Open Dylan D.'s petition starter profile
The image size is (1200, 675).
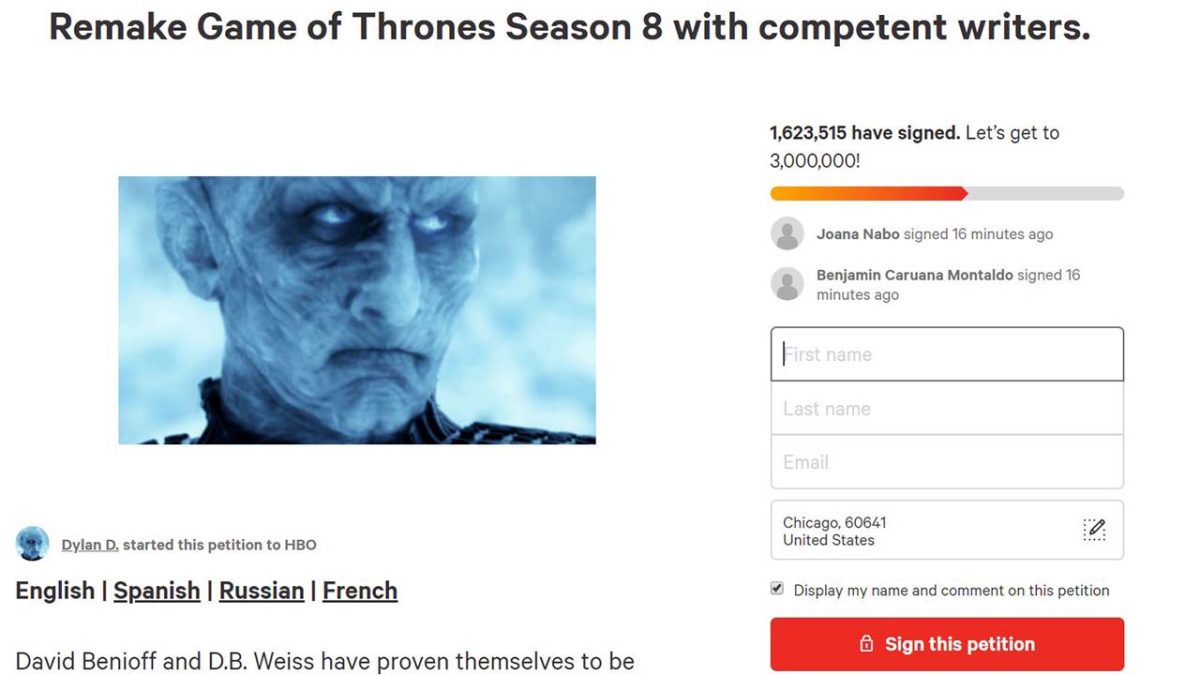[x=89, y=545]
